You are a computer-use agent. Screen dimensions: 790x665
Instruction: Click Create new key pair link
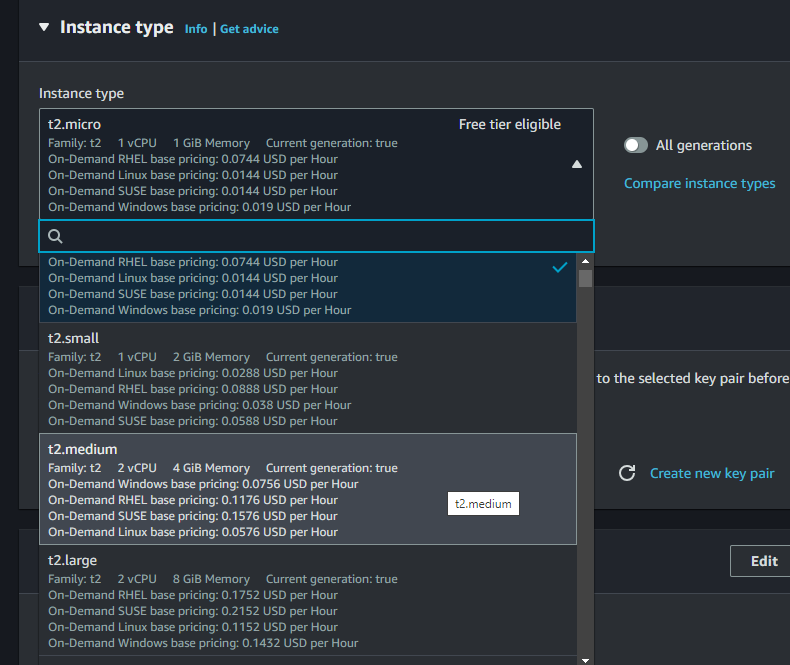(x=712, y=474)
